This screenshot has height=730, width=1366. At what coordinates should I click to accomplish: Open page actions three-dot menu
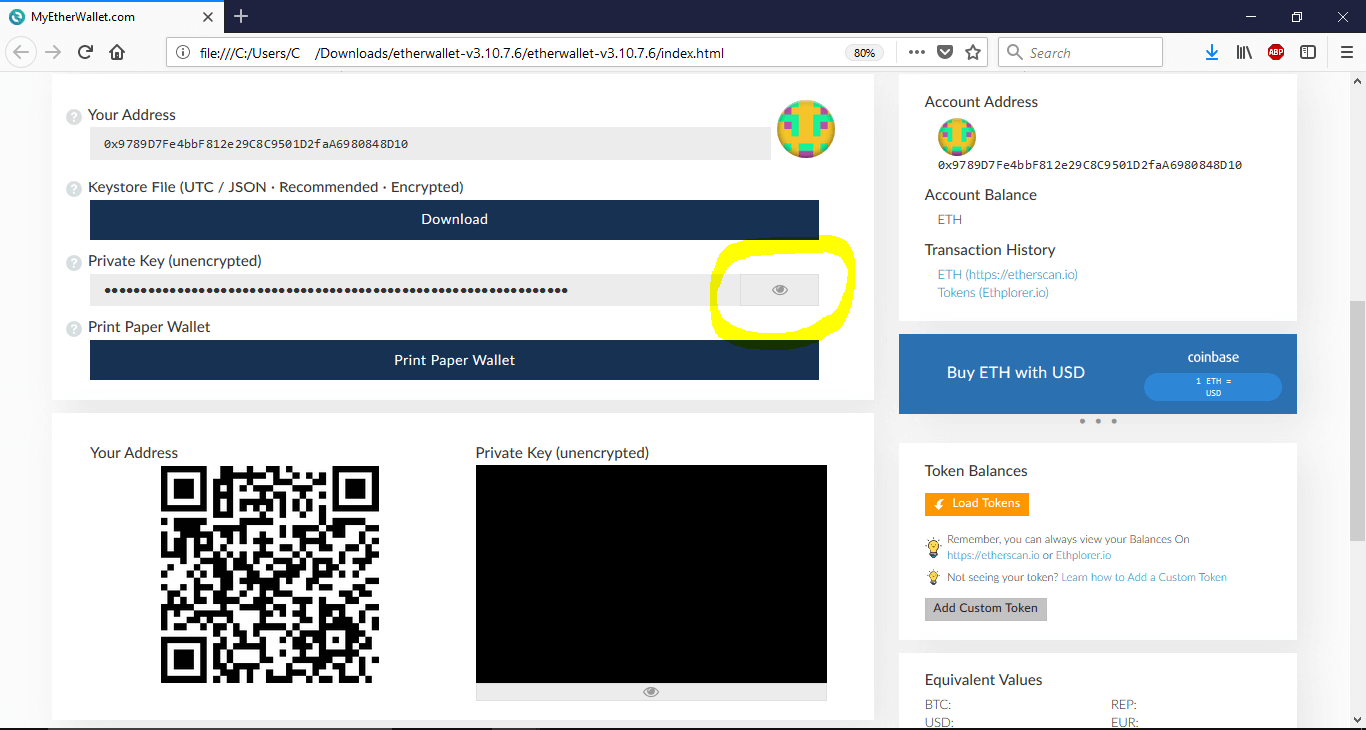coord(917,53)
